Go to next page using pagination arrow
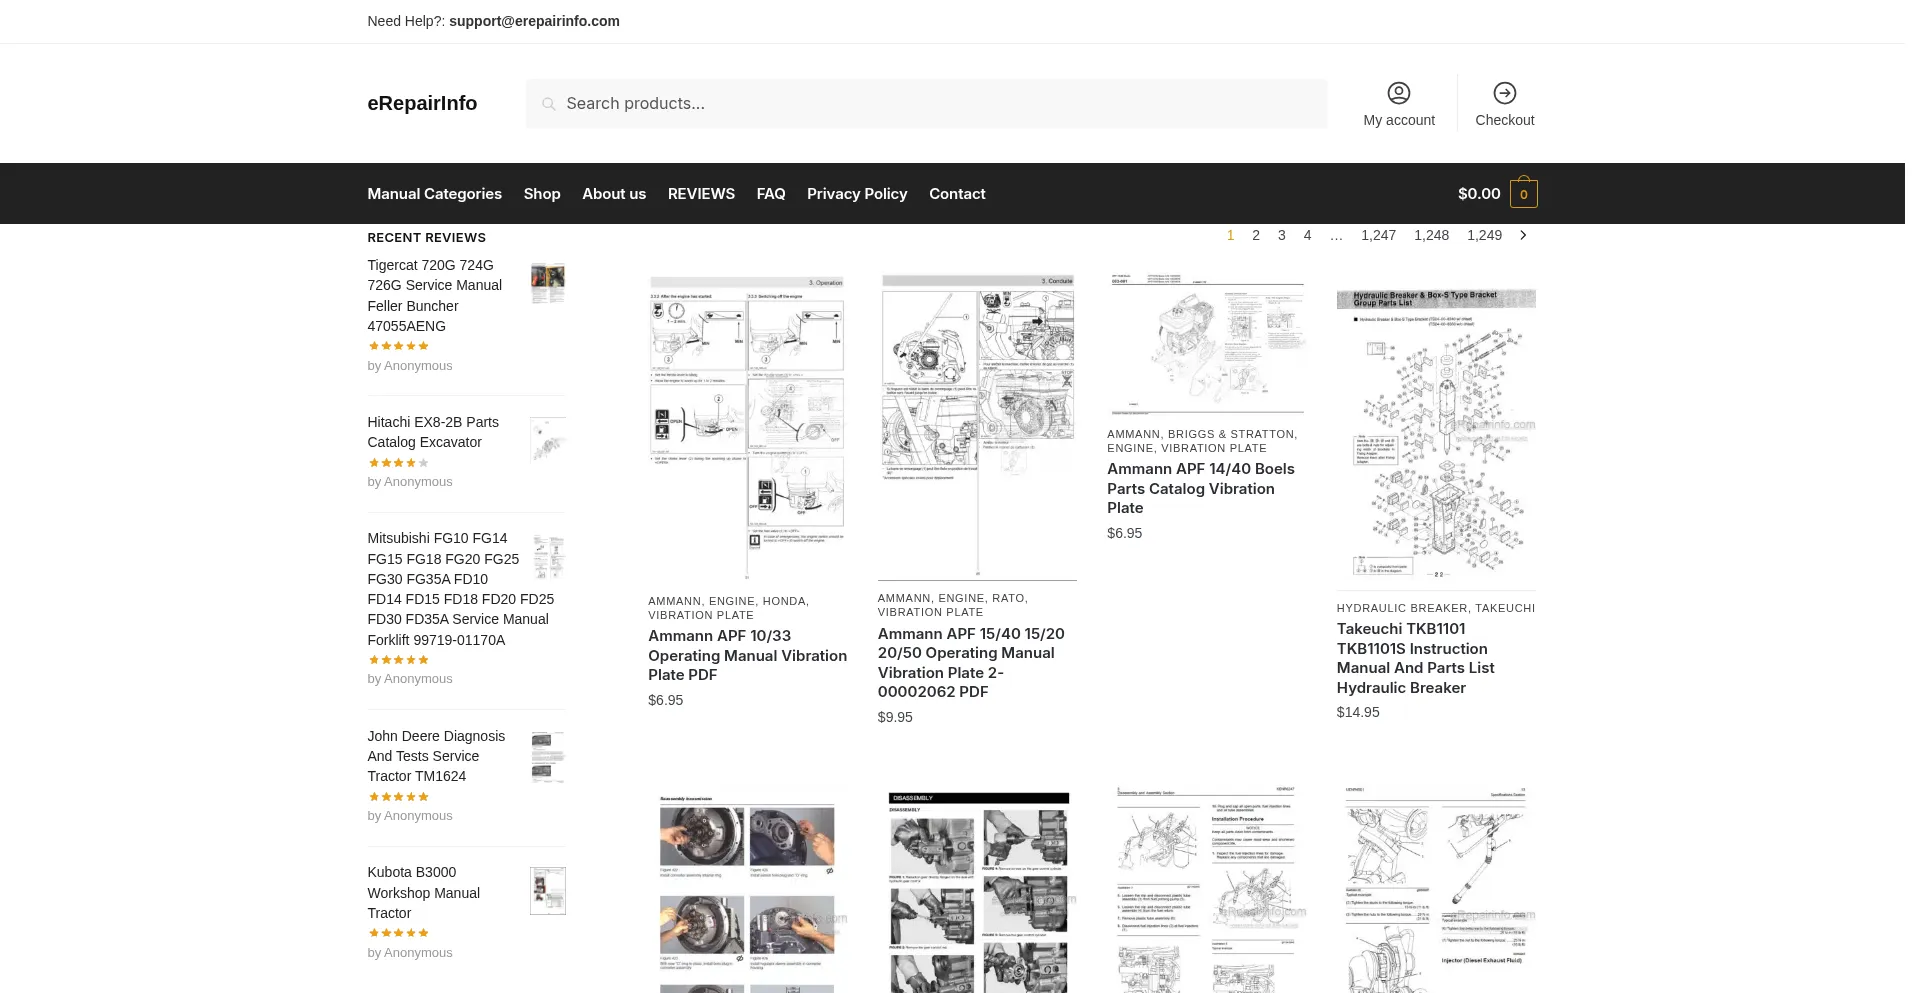The width and height of the screenshot is (1920, 993). point(1523,235)
